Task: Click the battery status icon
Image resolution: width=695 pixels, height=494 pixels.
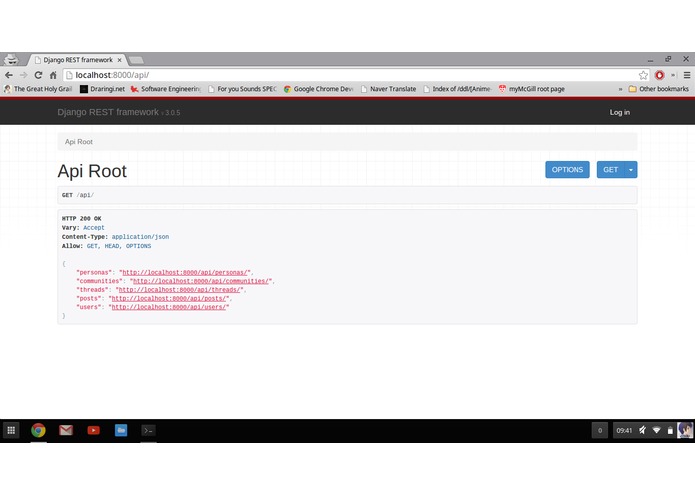Action: tap(670, 430)
